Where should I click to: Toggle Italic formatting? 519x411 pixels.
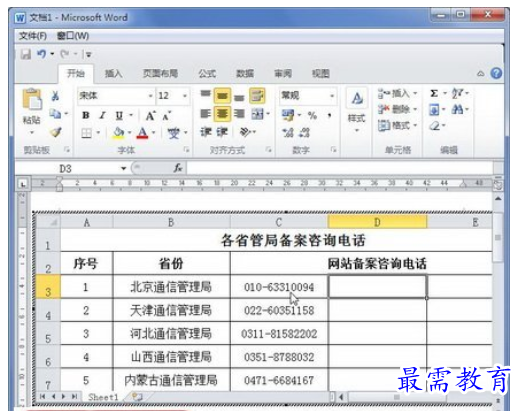click(102, 115)
